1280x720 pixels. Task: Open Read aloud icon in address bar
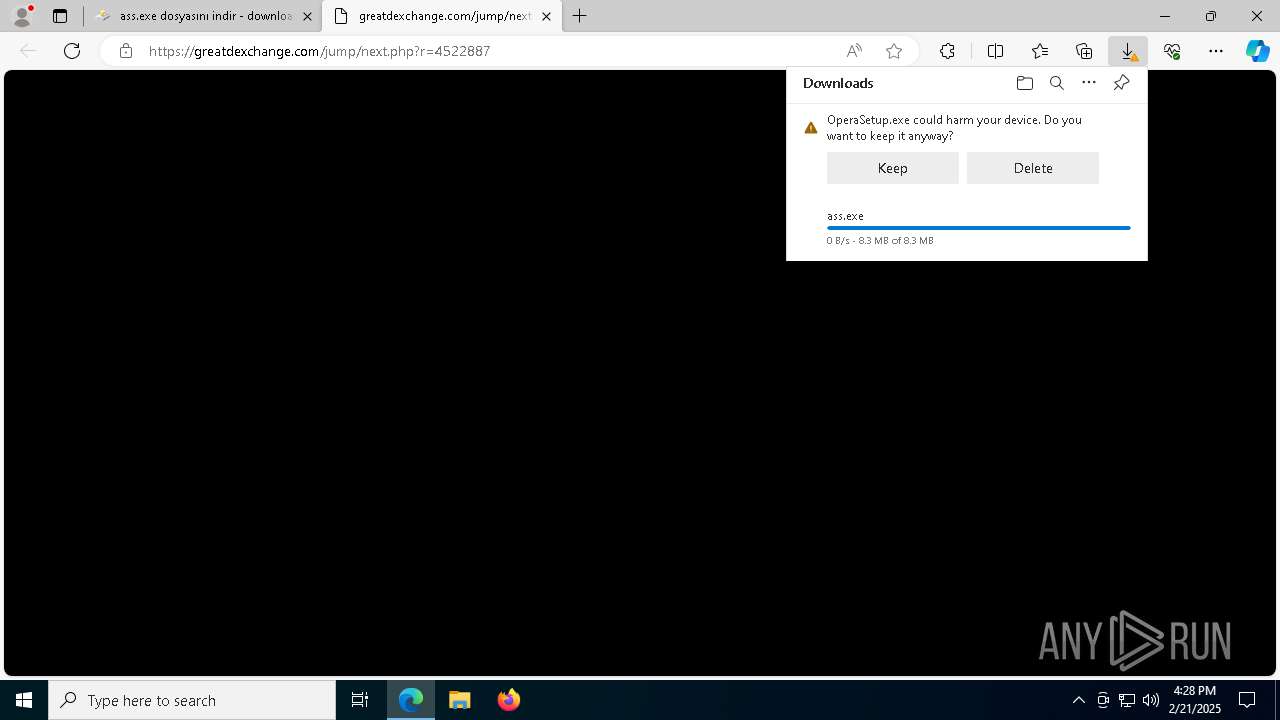click(x=854, y=51)
